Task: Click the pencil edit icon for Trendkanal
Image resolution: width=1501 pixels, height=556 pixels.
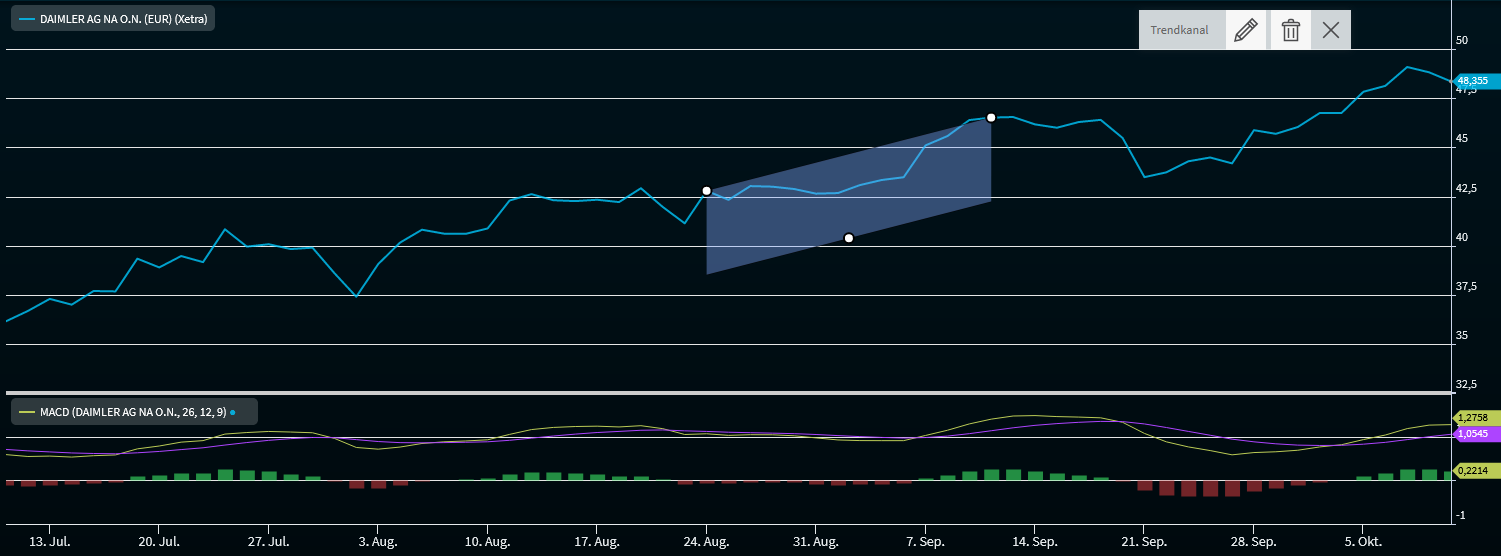Action: pos(1245,30)
